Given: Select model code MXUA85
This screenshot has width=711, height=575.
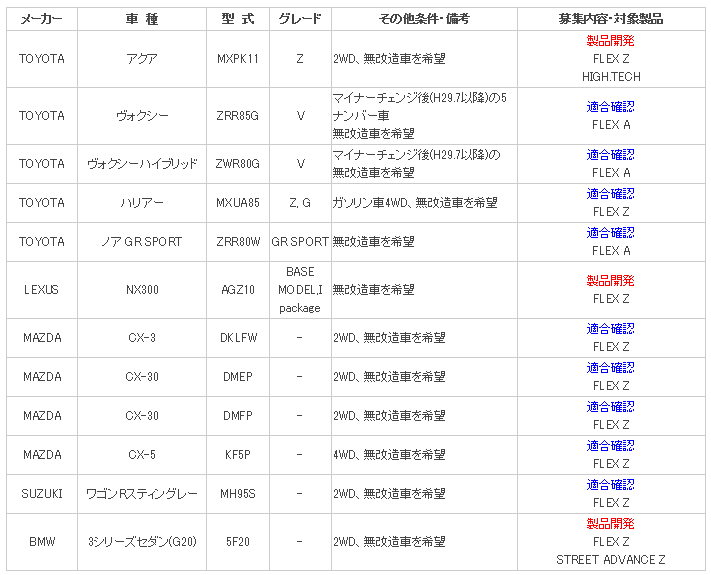Looking at the screenshot, I should 238,203.
